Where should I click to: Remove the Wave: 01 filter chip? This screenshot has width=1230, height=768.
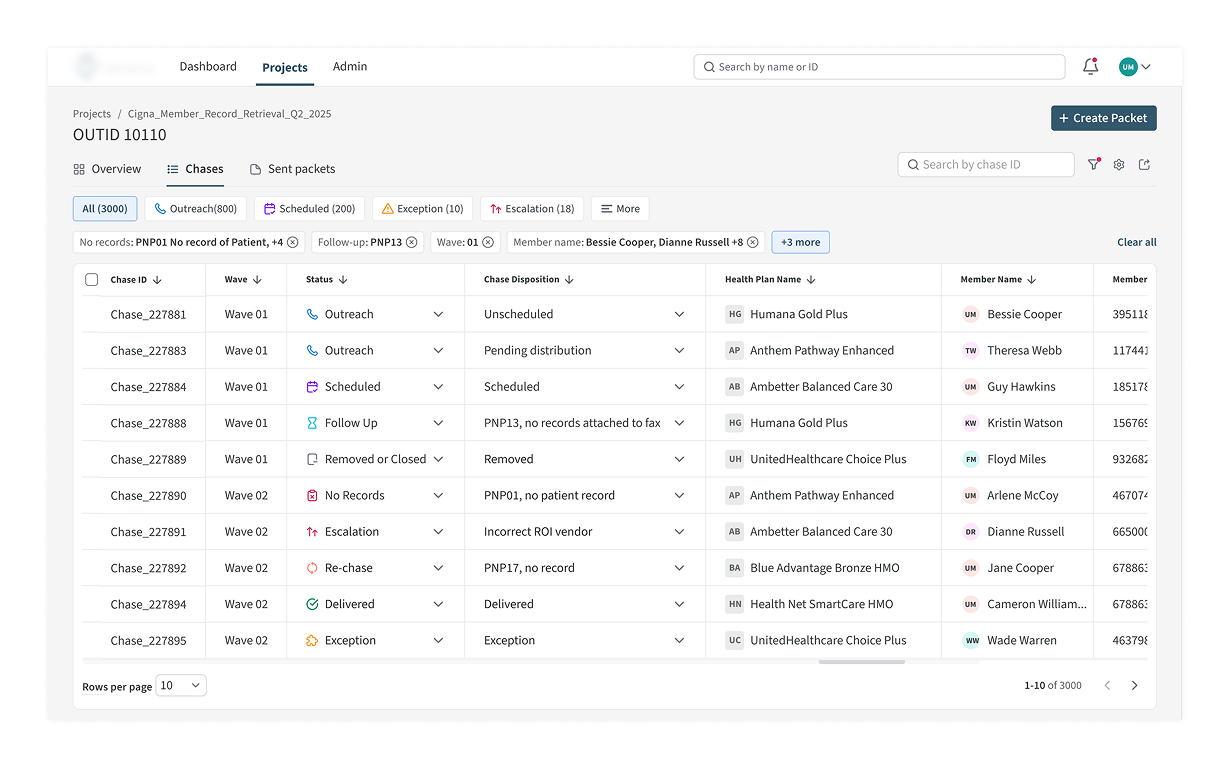click(x=488, y=242)
